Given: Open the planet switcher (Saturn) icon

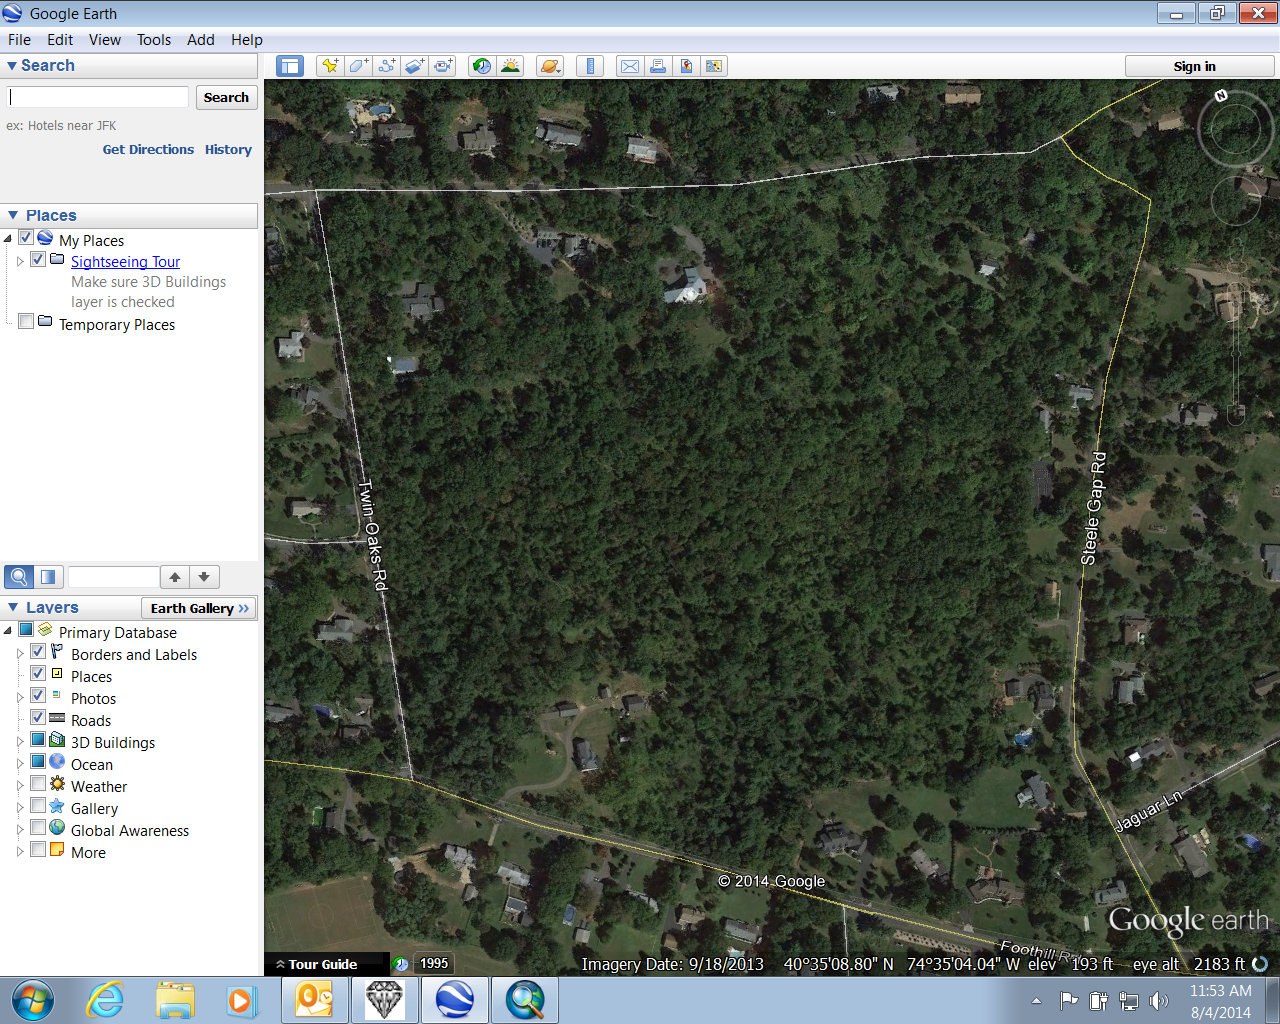Looking at the screenshot, I should [550, 66].
